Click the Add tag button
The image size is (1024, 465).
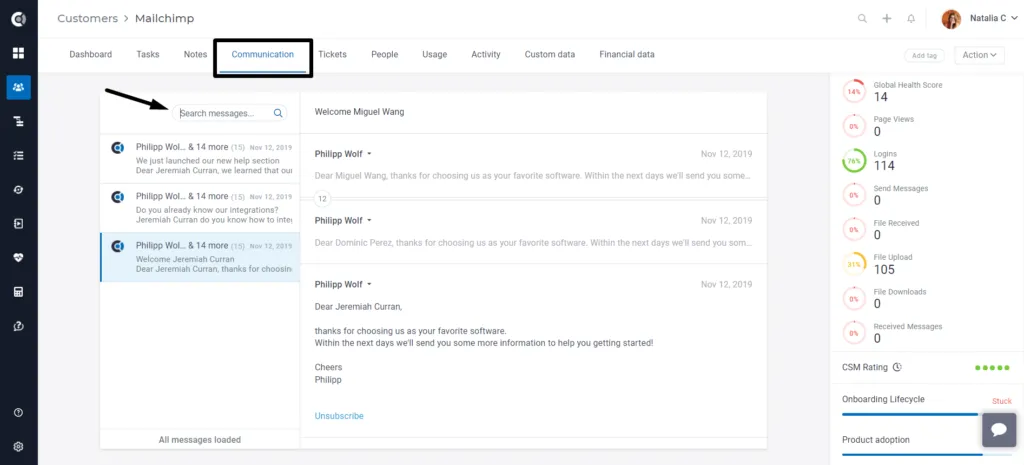pos(924,56)
